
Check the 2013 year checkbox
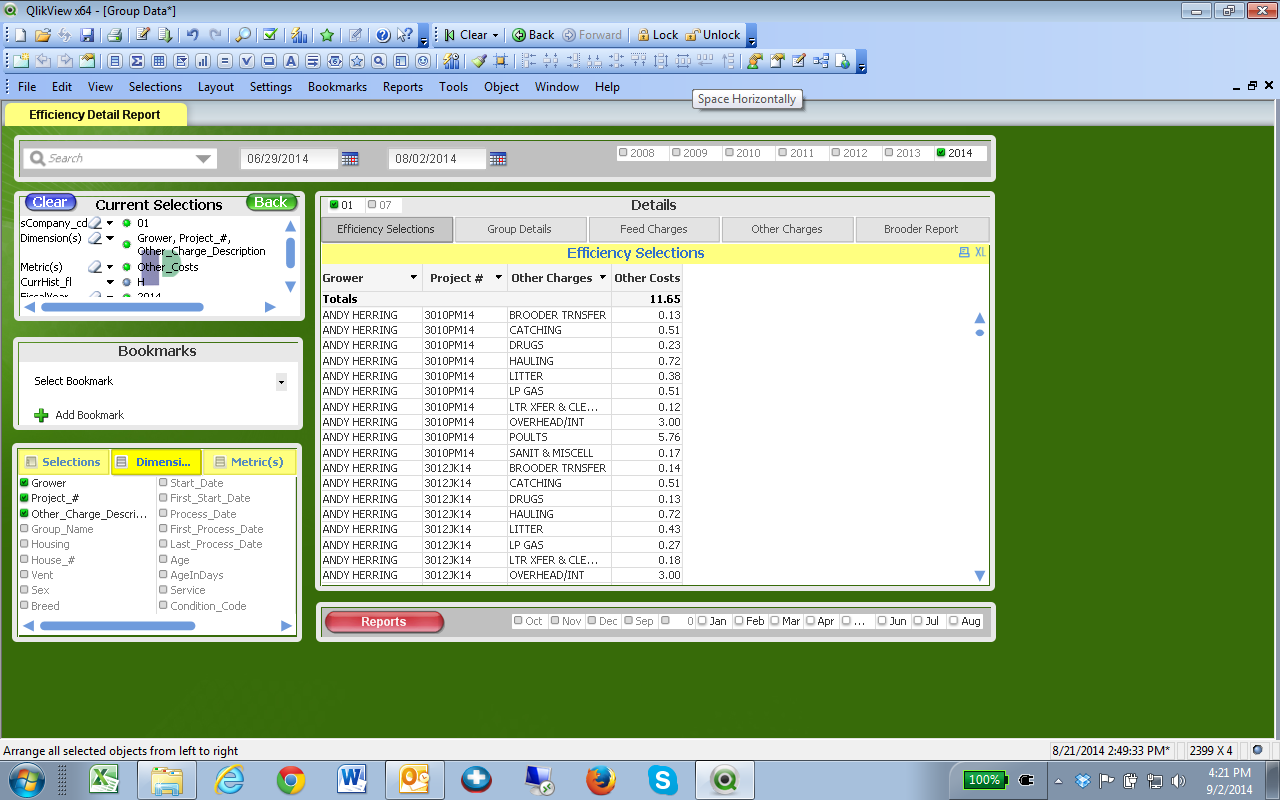tap(889, 153)
